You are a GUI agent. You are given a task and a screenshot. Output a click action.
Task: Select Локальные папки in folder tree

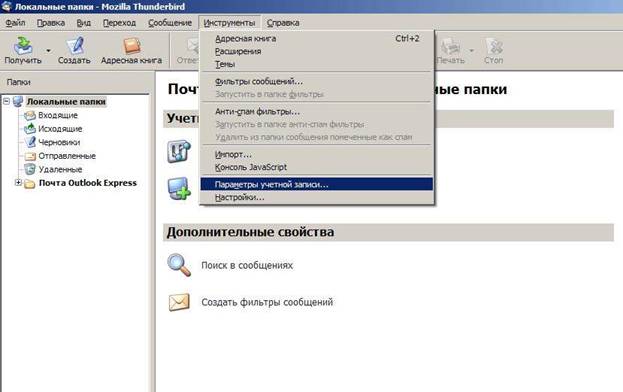[x=66, y=102]
